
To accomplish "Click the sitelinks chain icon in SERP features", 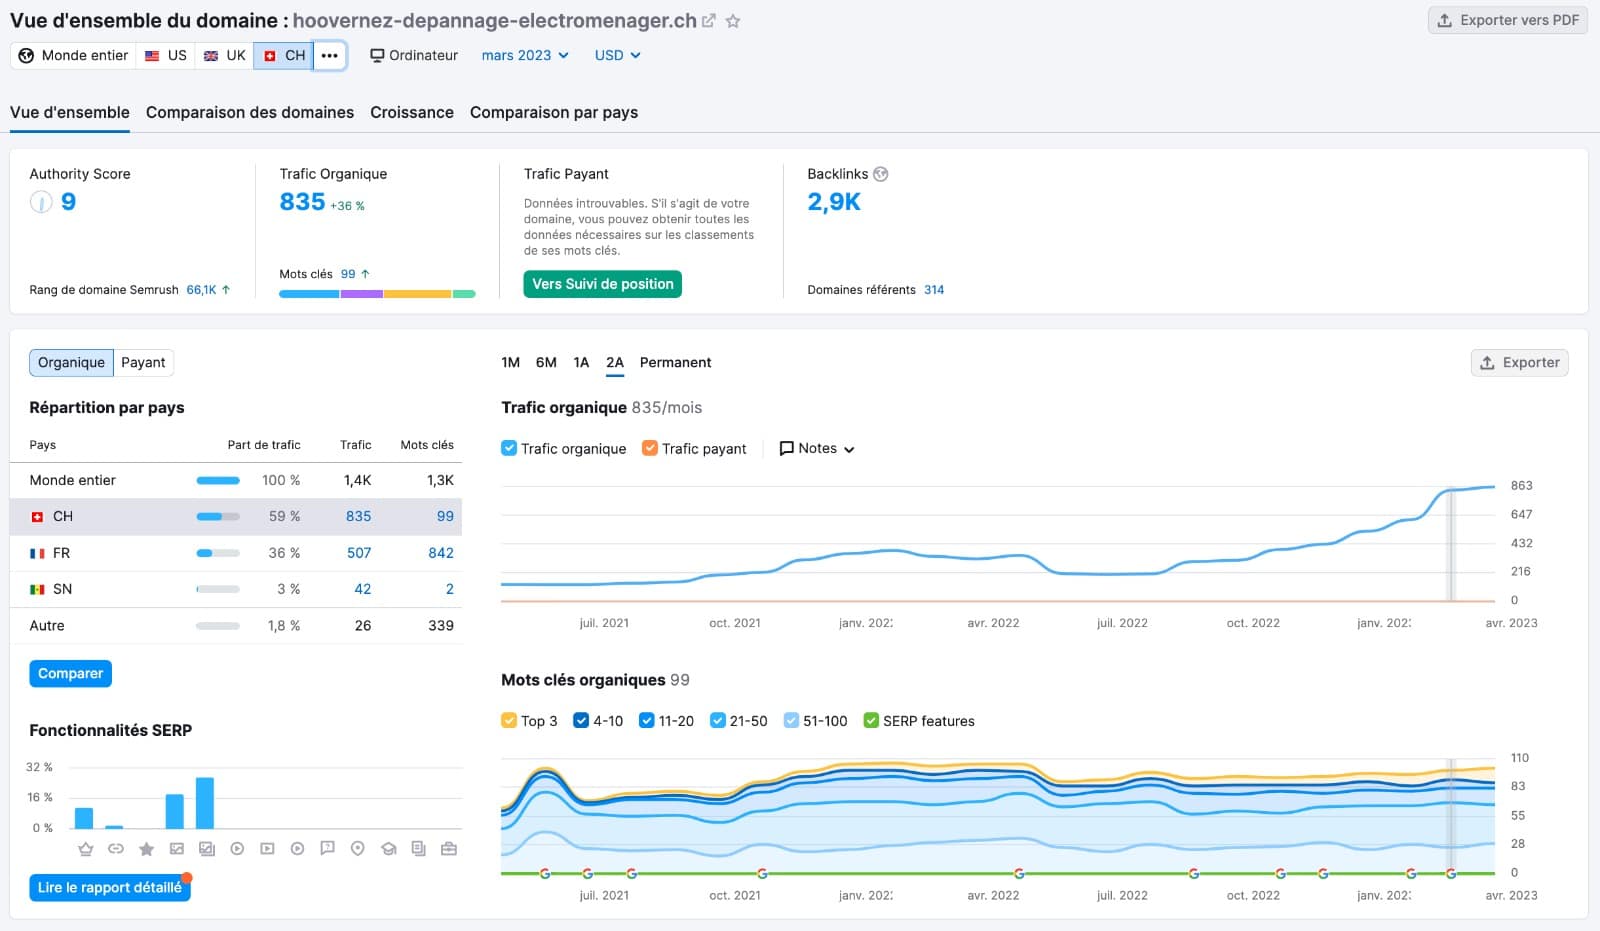I will (x=116, y=849).
